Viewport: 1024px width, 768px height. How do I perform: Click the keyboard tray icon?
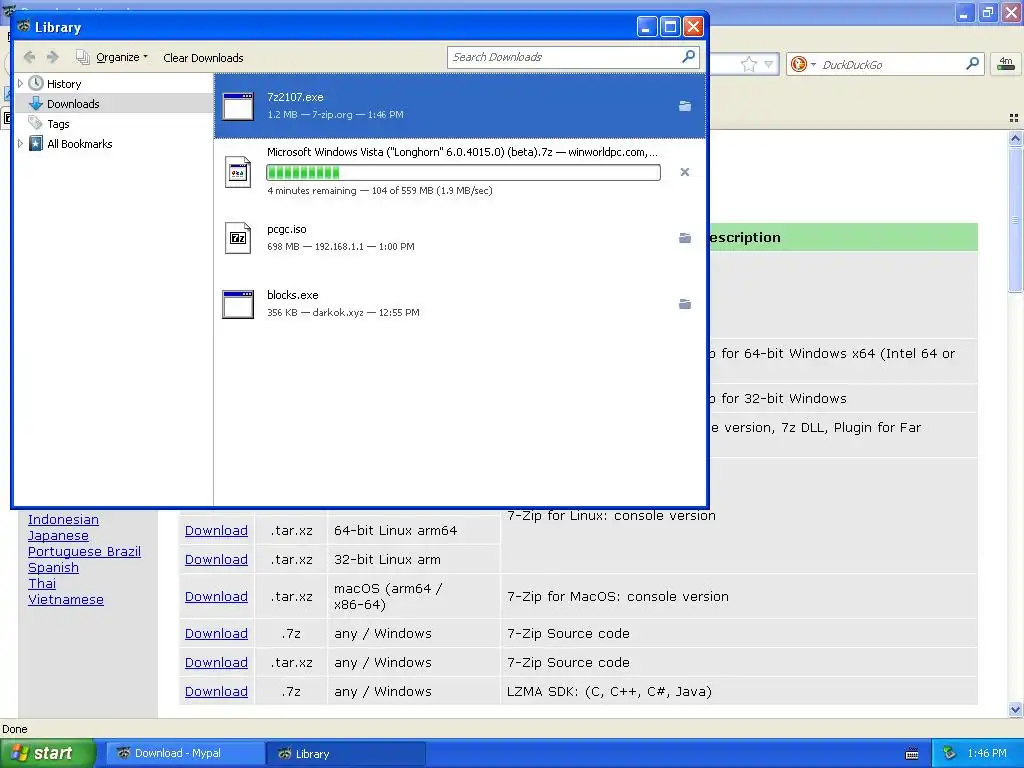point(912,754)
